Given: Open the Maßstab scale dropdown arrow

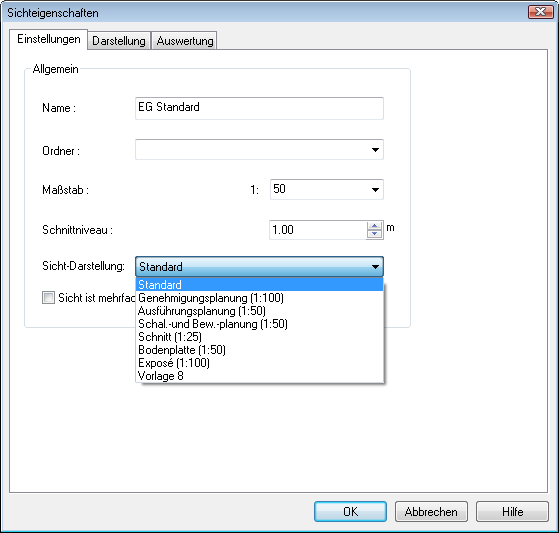Looking at the screenshot, I should (x=375, y=189).
